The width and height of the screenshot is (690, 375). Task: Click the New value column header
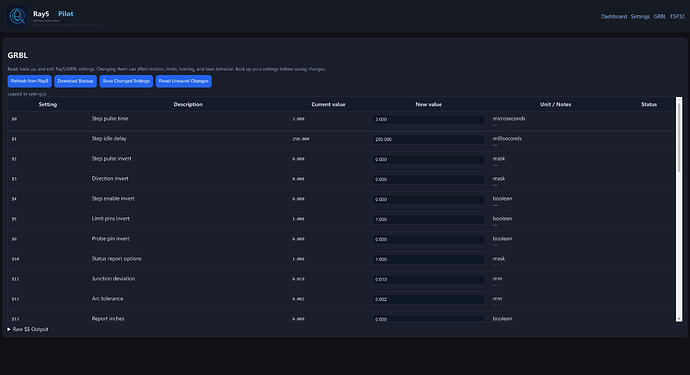pyautogui.click(x=429, y=104)
